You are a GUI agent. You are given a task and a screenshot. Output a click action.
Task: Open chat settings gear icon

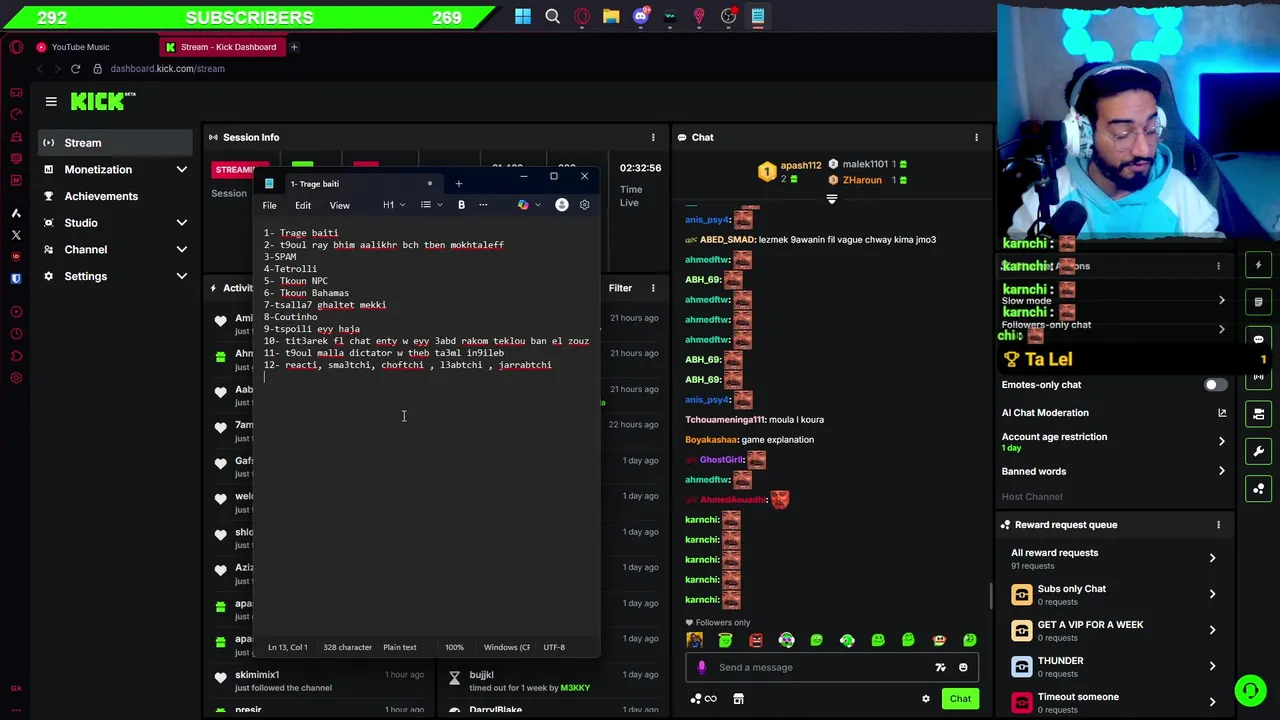(926, 699)
